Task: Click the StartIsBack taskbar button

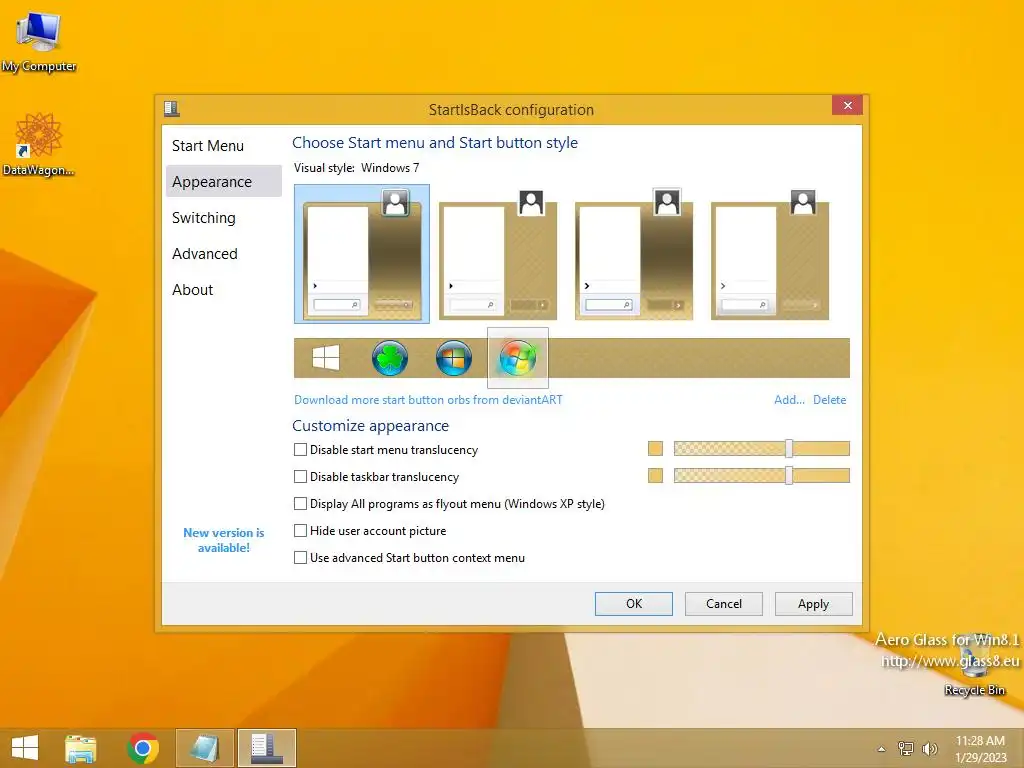Action: click(x=267, y=748)
